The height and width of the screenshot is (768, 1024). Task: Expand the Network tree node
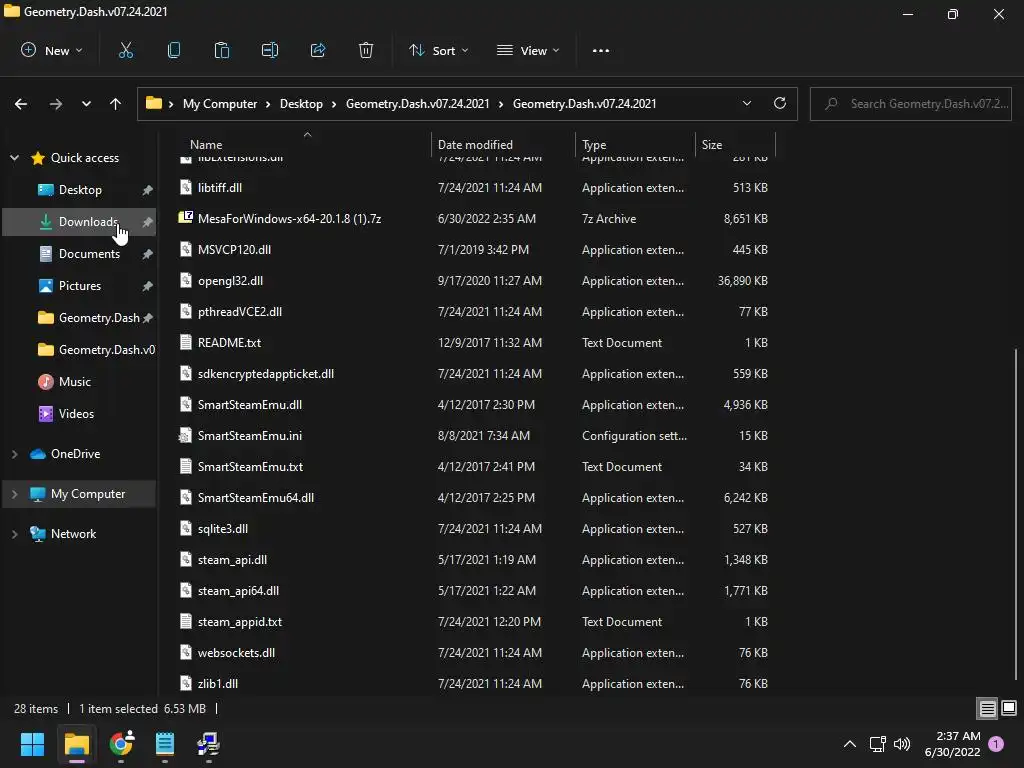(14, 534)
